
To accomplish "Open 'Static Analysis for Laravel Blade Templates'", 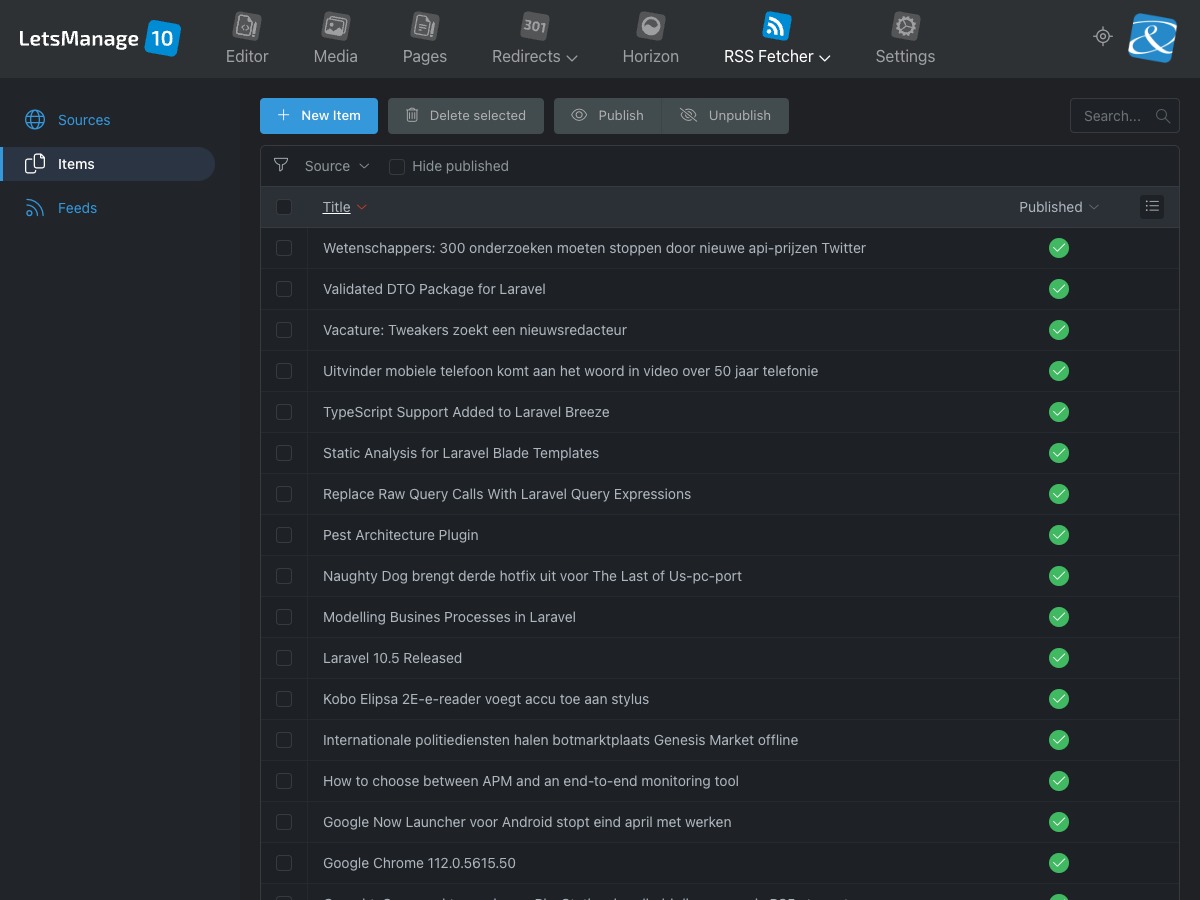I will (x=461, y=453).
